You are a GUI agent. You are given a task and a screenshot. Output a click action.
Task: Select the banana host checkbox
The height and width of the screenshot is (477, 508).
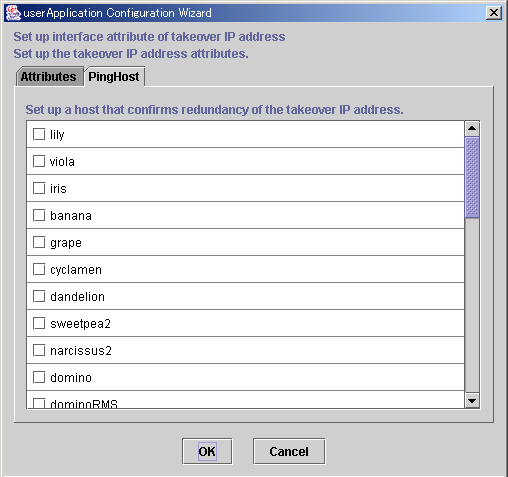[39, 215]
